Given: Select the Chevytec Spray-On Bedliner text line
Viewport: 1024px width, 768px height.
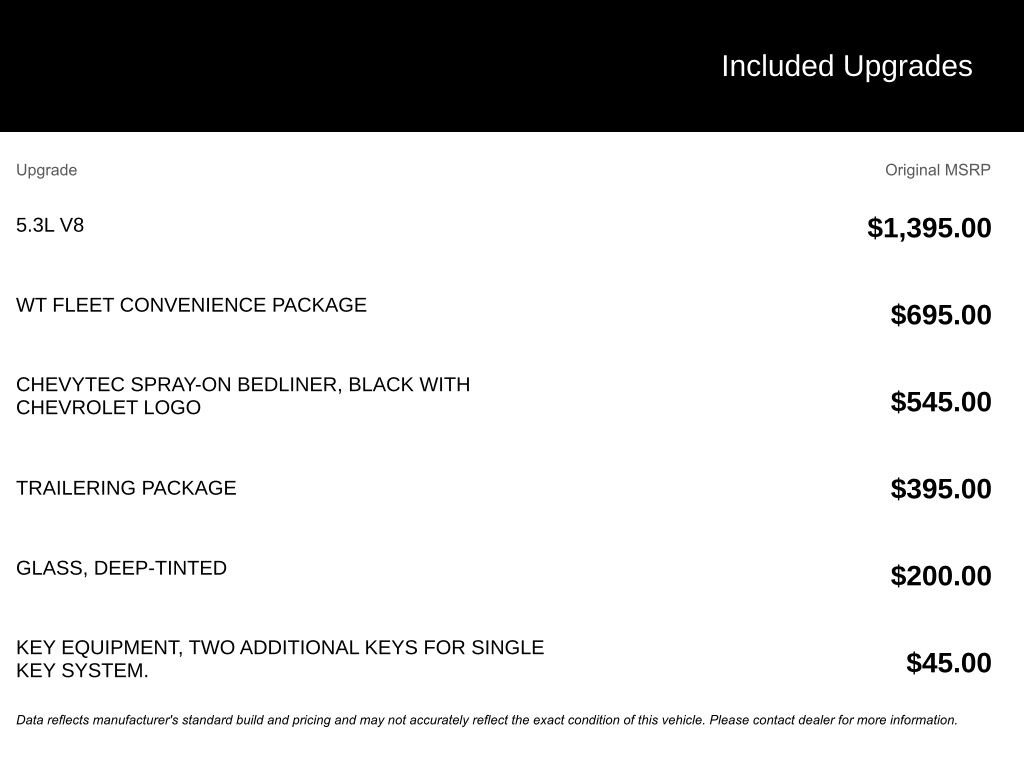Looking at the screenshot, I should coord(243,385).
